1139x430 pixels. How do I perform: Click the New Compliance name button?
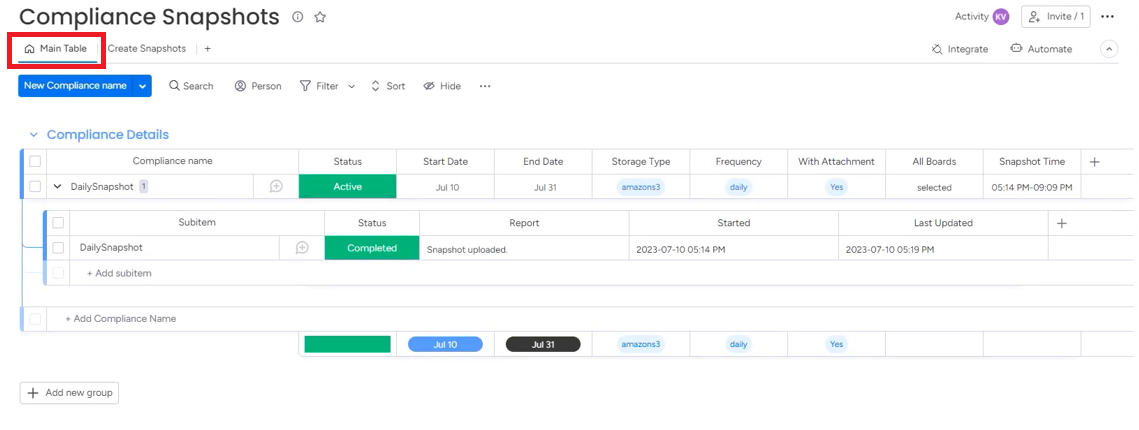[x=76, y=86]
